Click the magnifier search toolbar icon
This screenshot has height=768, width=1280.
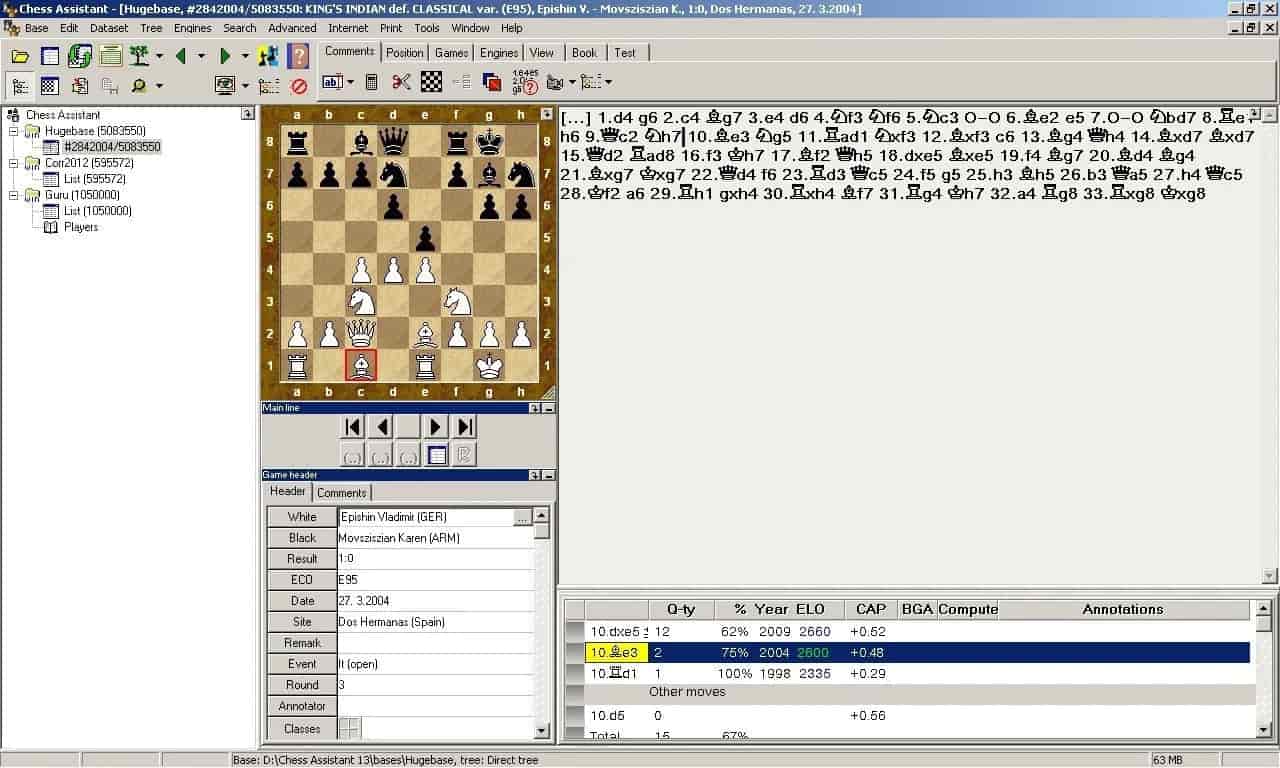click(x=139, y=86)
